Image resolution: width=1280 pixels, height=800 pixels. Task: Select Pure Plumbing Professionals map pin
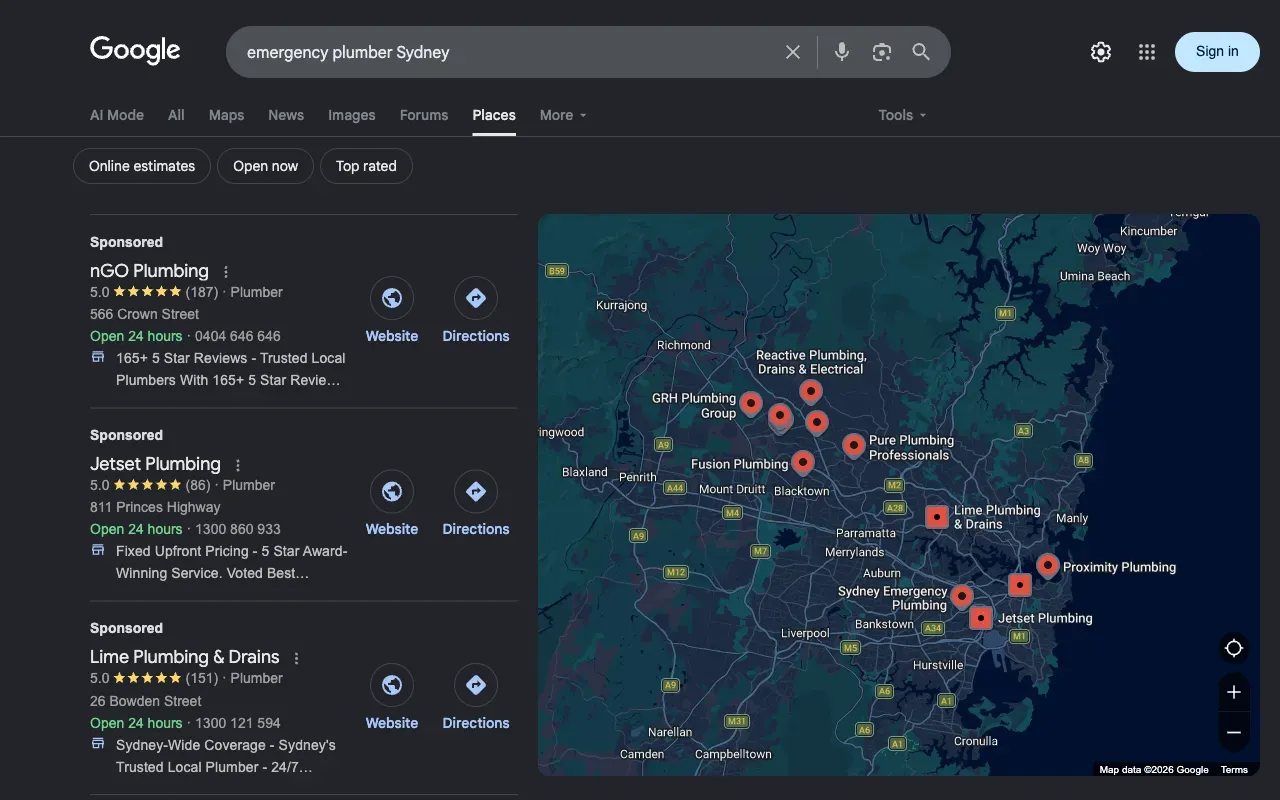853,446
